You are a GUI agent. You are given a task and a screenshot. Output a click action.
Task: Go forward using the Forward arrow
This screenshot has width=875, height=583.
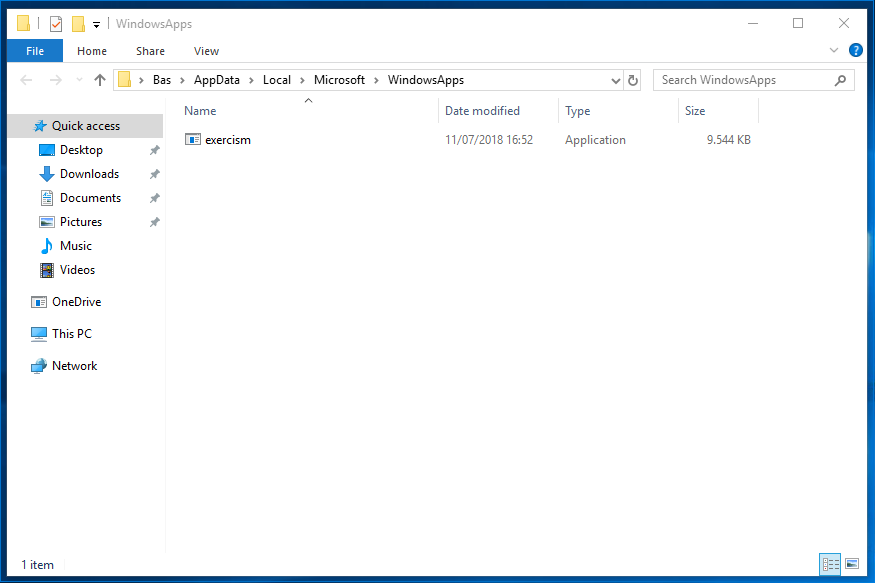click(x=55, y=80)
